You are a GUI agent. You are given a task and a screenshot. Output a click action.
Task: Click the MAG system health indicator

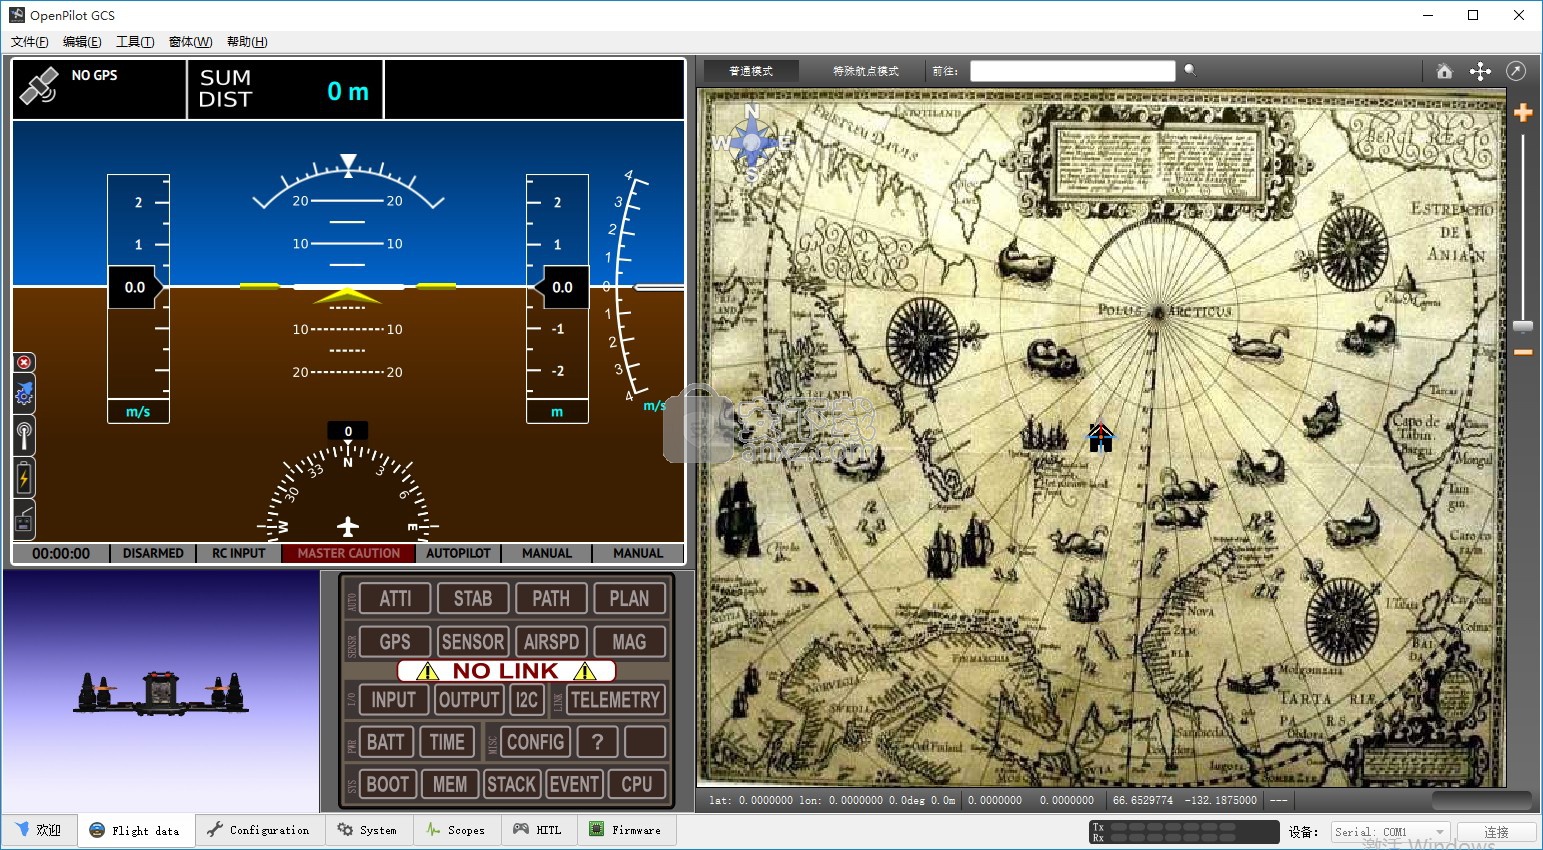tap(629, 641)
